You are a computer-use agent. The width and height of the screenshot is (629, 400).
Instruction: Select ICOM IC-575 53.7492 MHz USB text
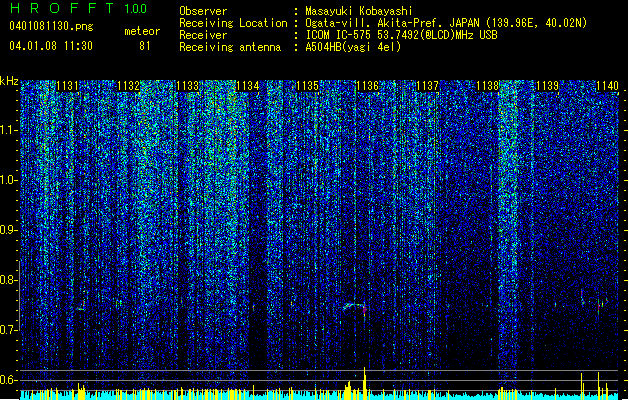point(402,35)
